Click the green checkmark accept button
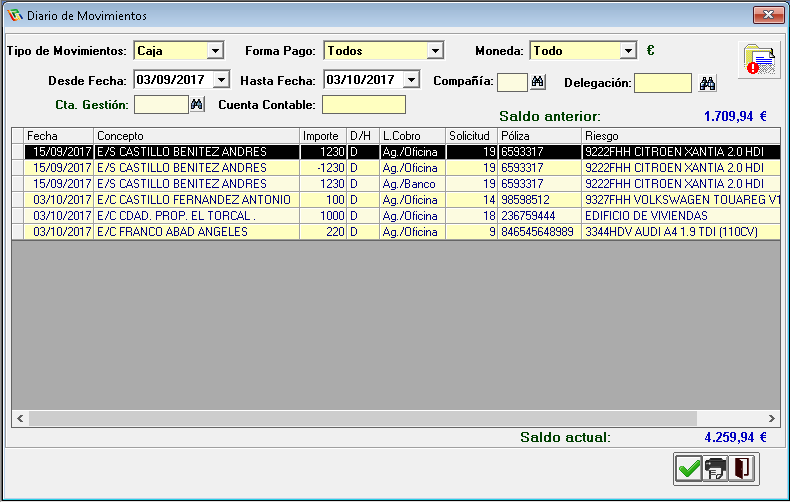 click(x=689, y=469)
